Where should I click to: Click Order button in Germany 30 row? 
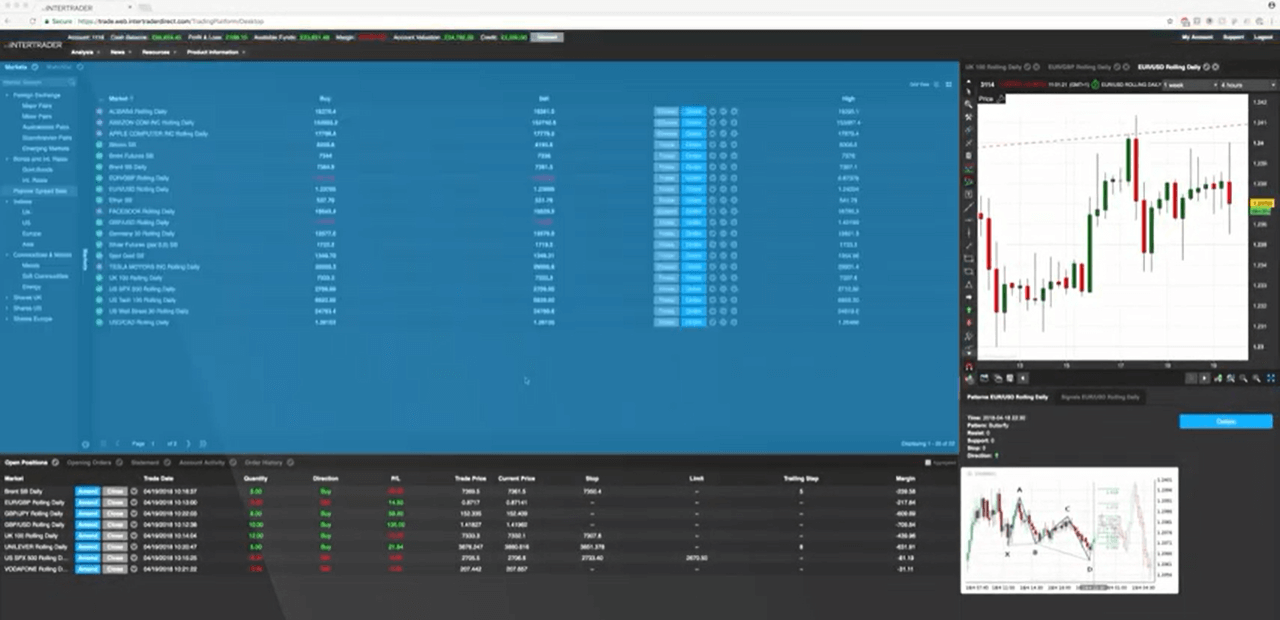694,234
